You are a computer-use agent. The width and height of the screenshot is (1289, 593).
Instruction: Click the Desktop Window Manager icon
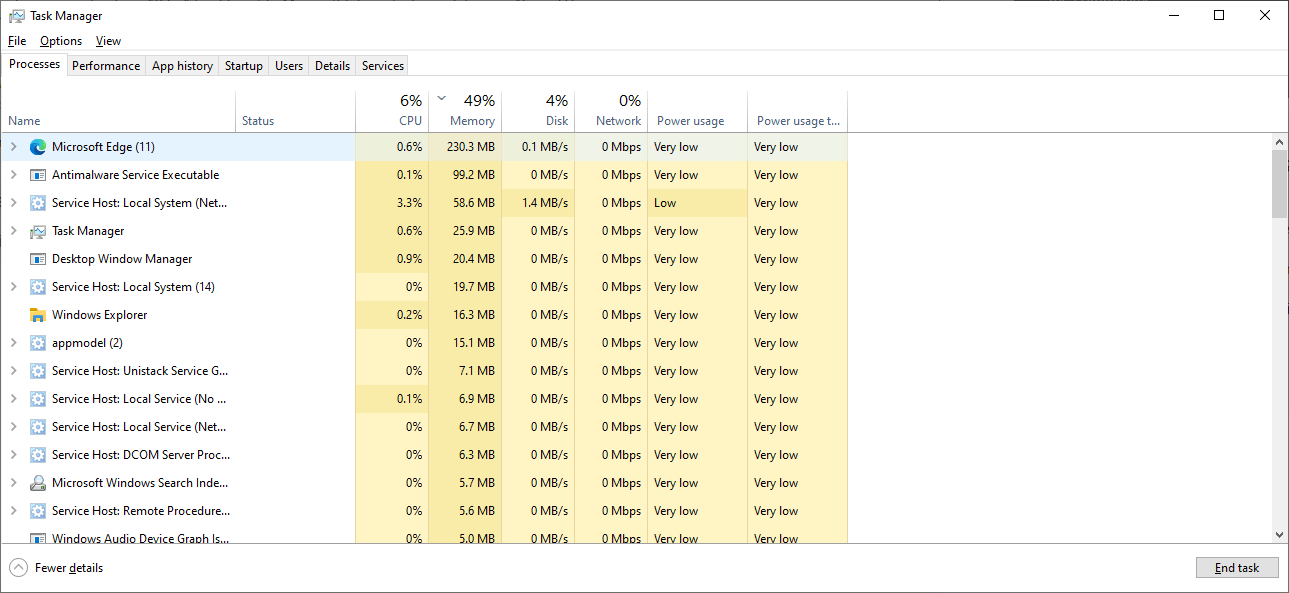point(38,259)
